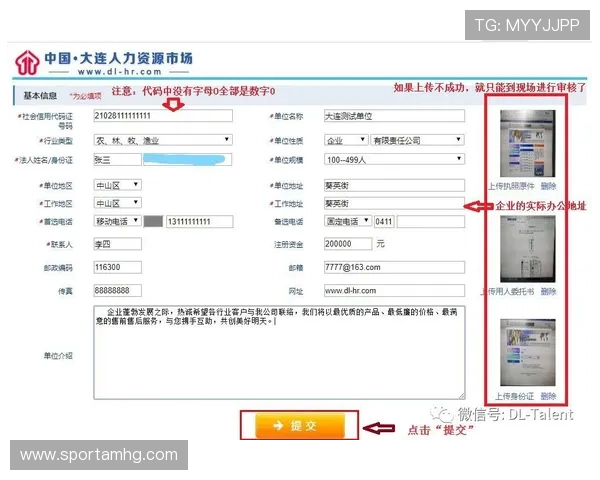Open the 单位地区 中山区 dropdown
600x480 pixels.
pos(117,185)
